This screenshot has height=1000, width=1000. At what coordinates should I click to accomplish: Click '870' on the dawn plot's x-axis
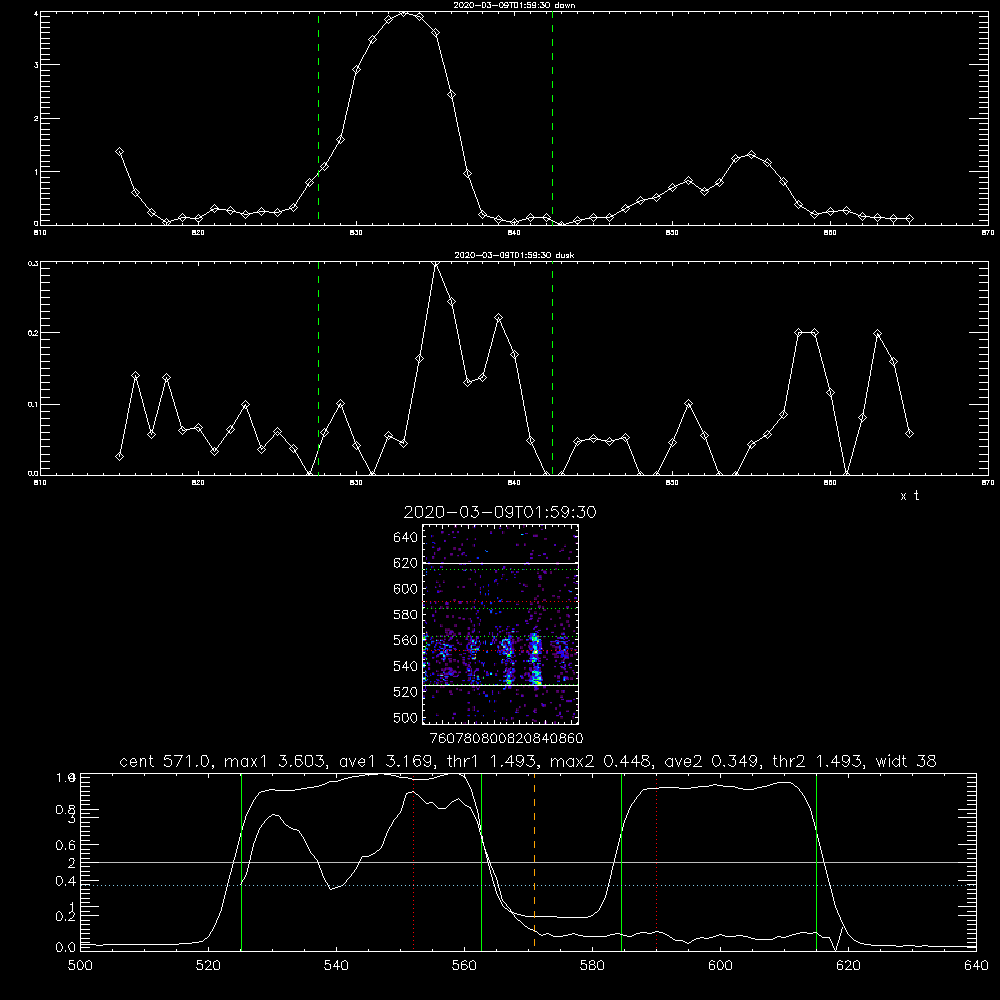click(988, 233)
